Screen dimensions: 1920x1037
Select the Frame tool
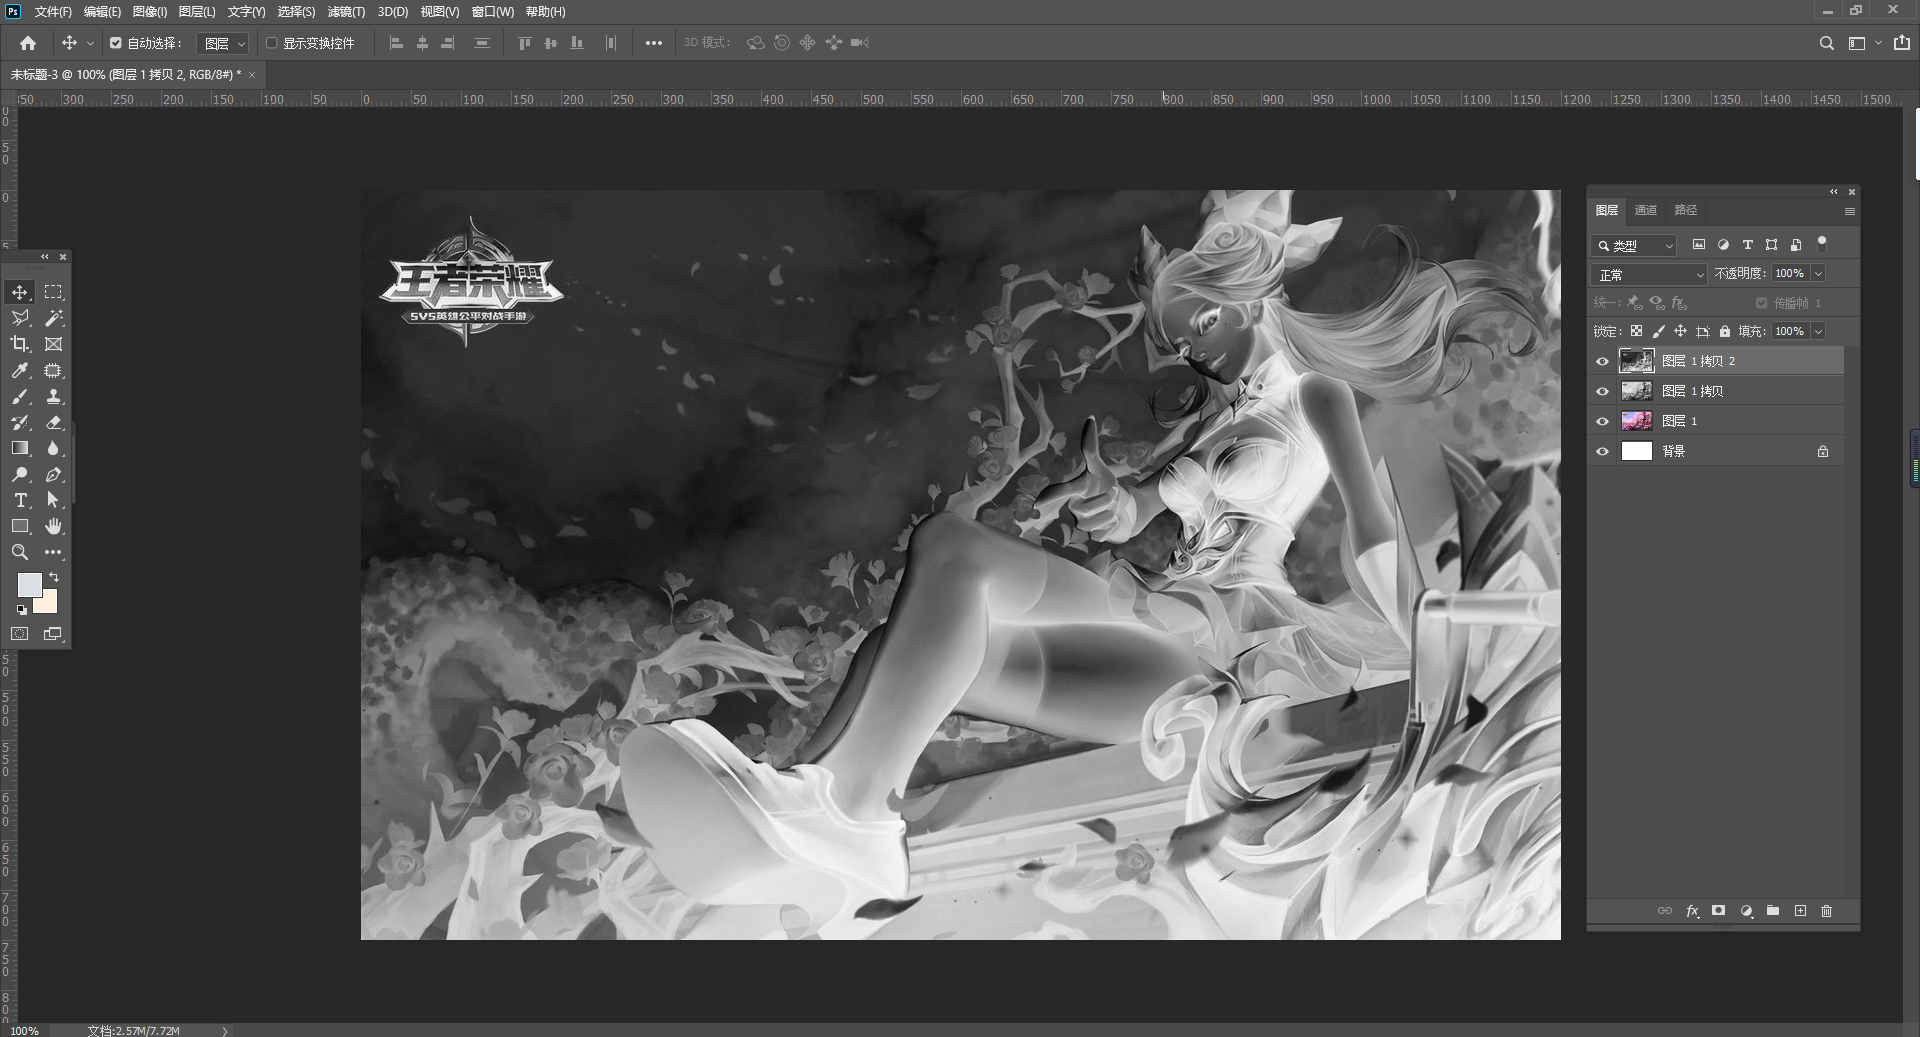pos(53,344)
